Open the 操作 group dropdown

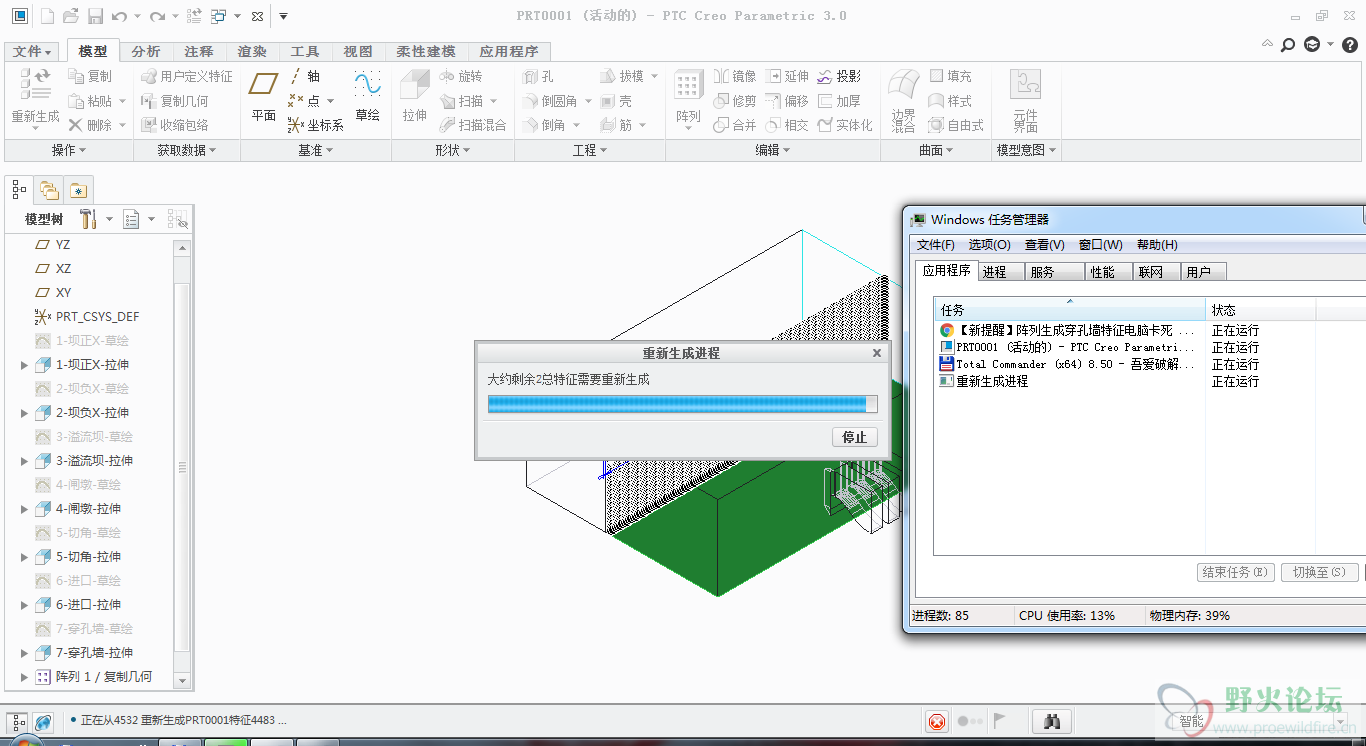coord(69,150)
